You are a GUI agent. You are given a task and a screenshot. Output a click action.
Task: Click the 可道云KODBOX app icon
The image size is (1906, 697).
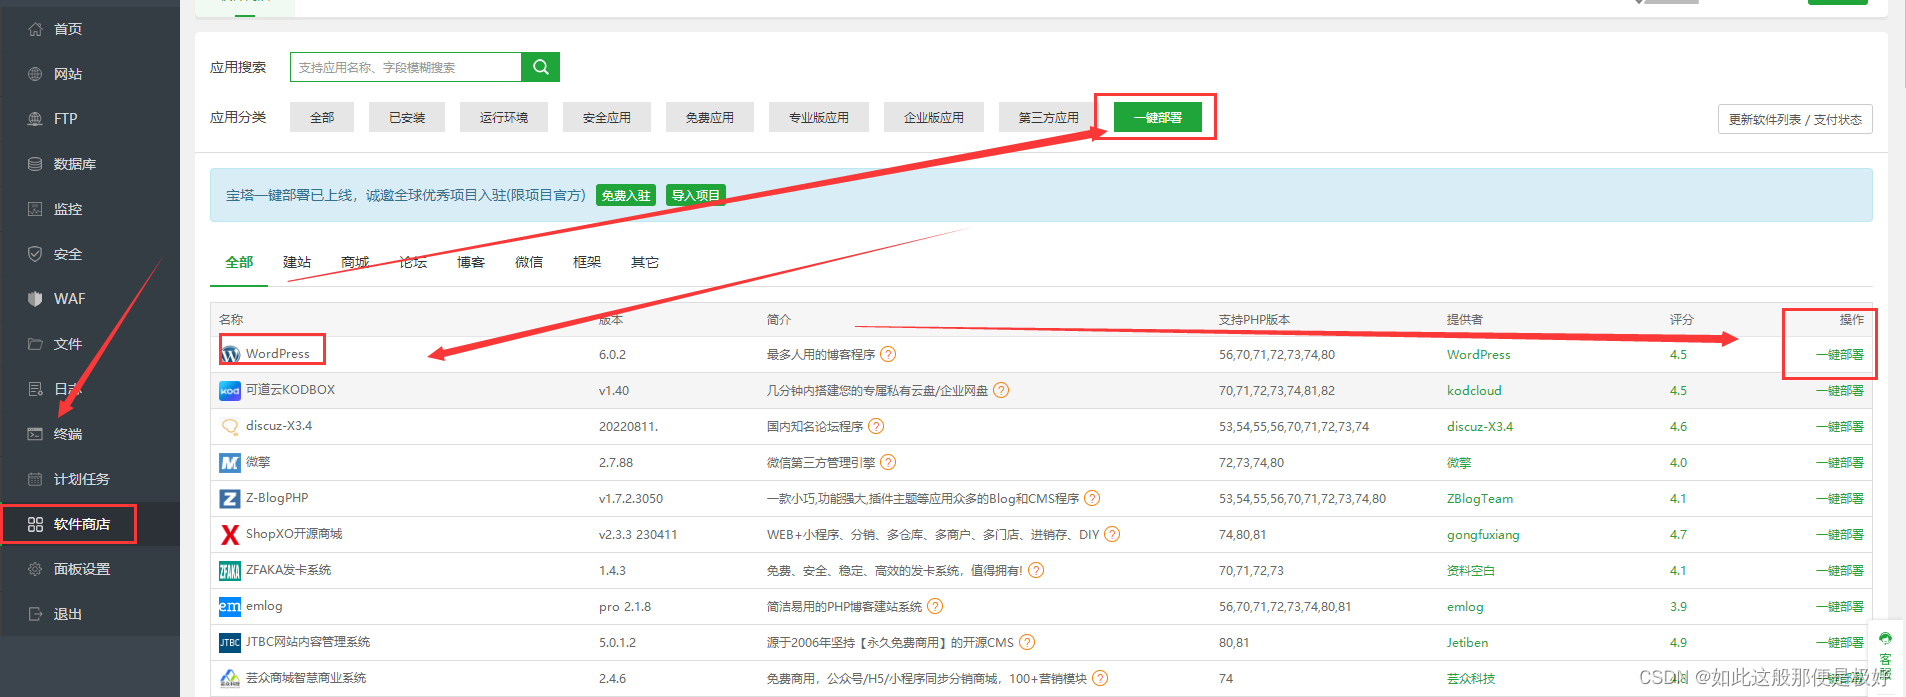[230, 390]
